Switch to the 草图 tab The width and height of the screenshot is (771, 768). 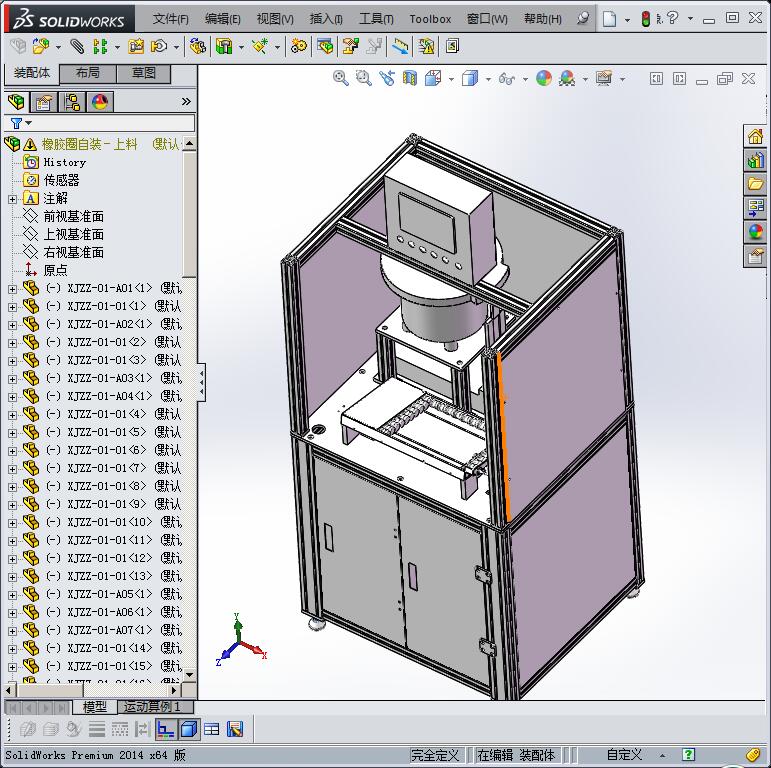[x=144, y=73]
